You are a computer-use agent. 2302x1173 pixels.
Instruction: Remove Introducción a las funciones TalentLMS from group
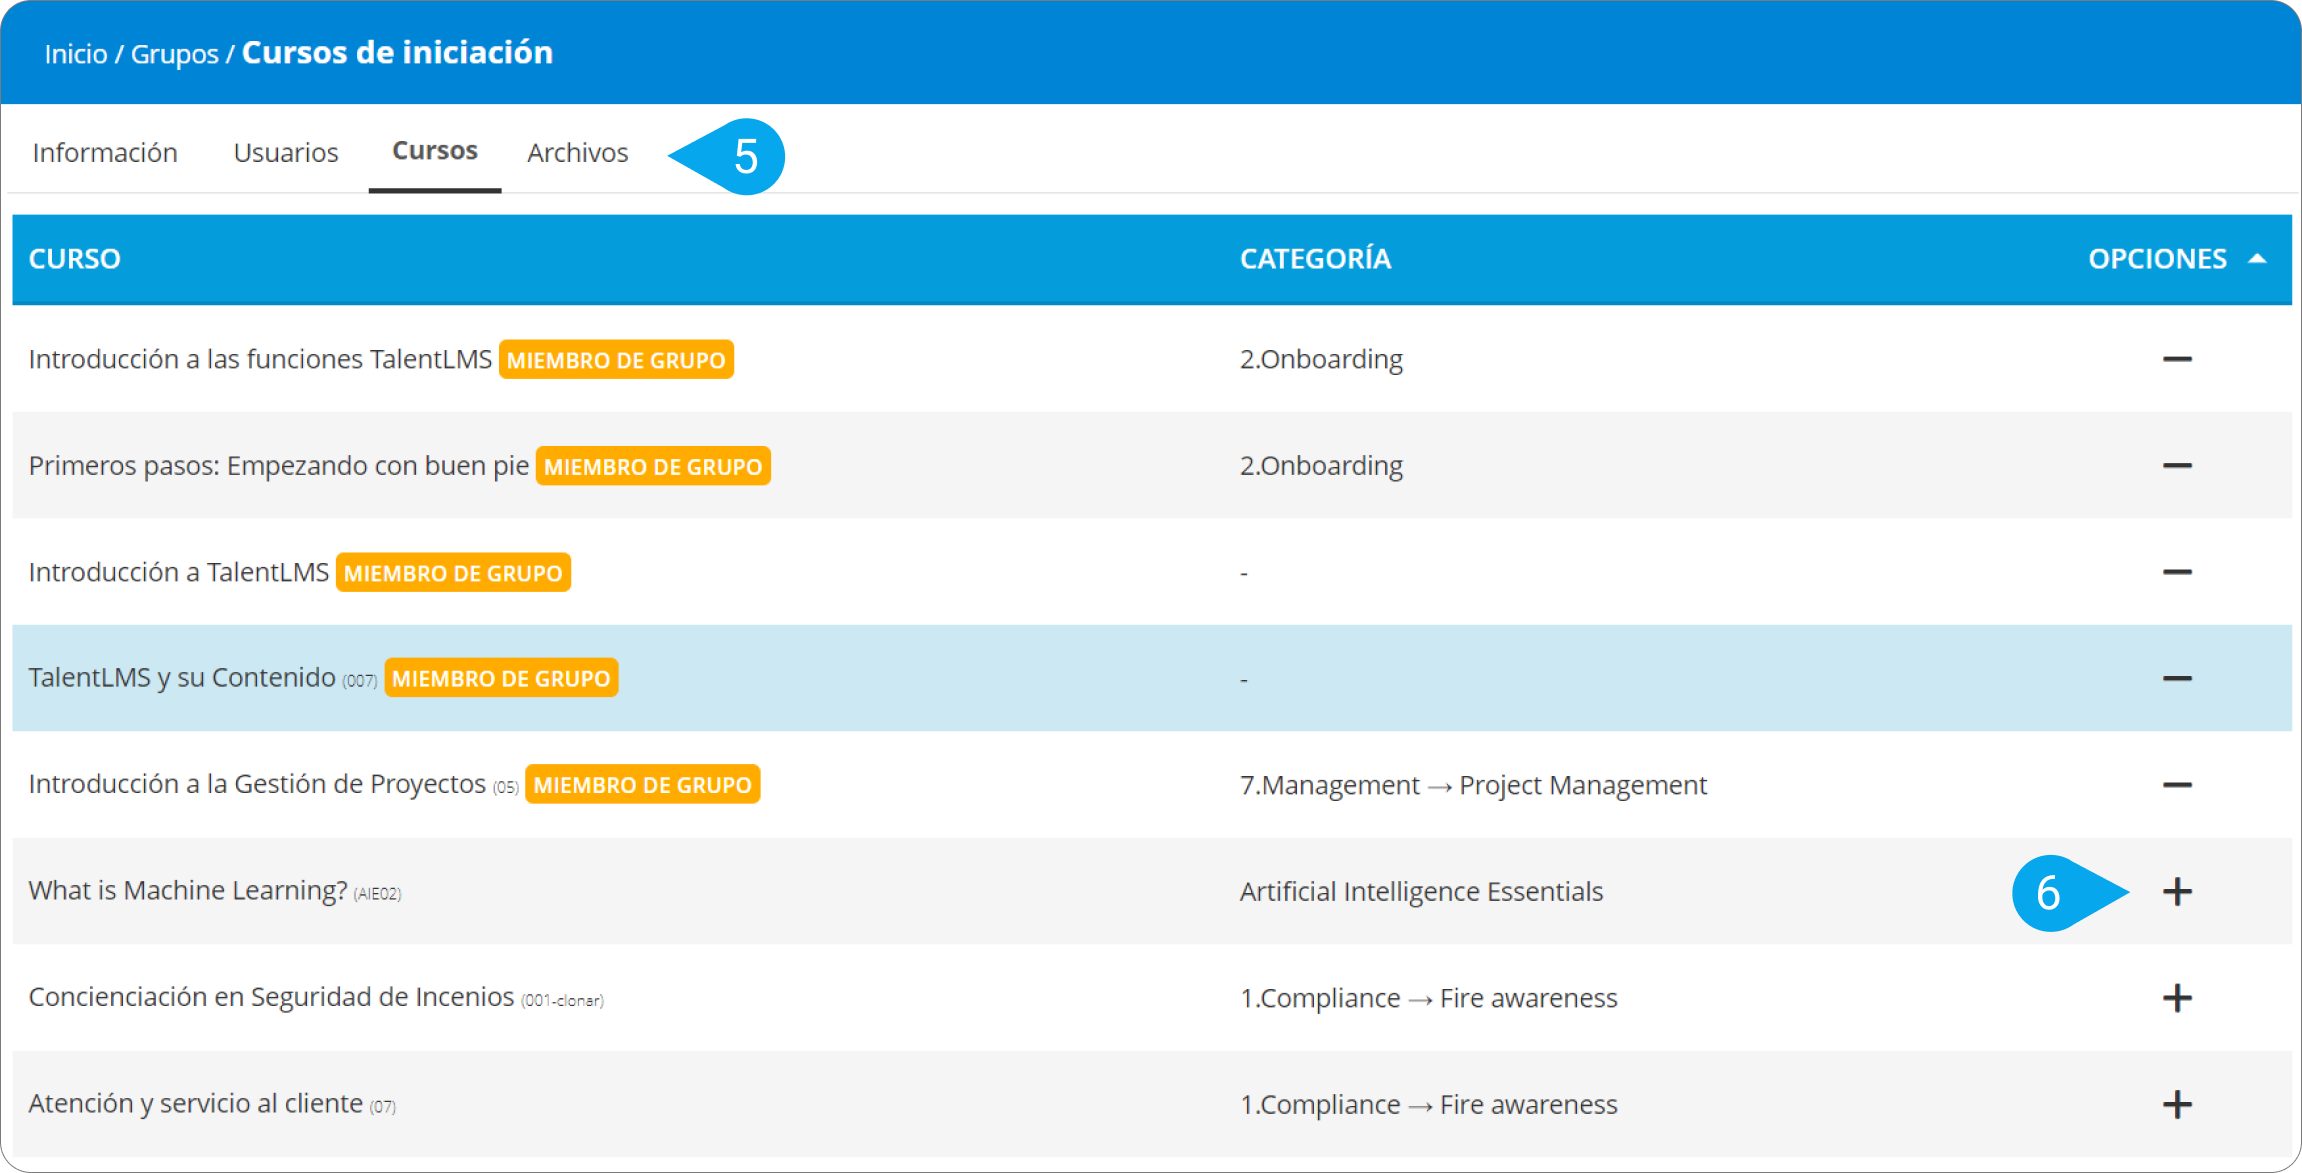2176,359
